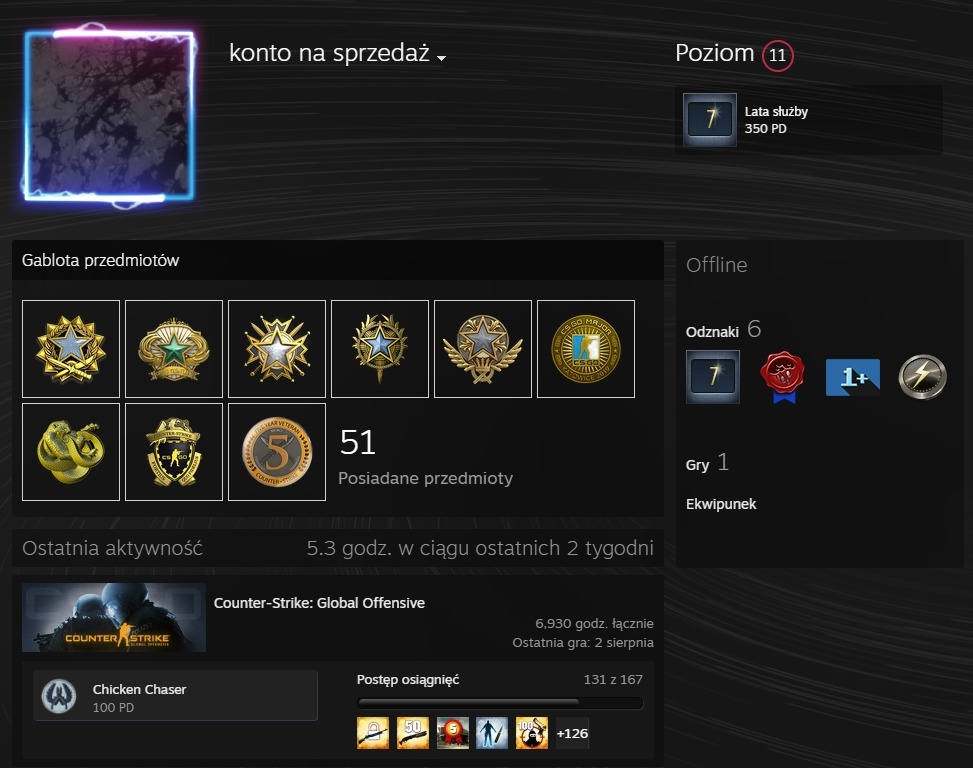Click the green star service medal
Screen dimensions: 973x768
[x=174, y=349]
